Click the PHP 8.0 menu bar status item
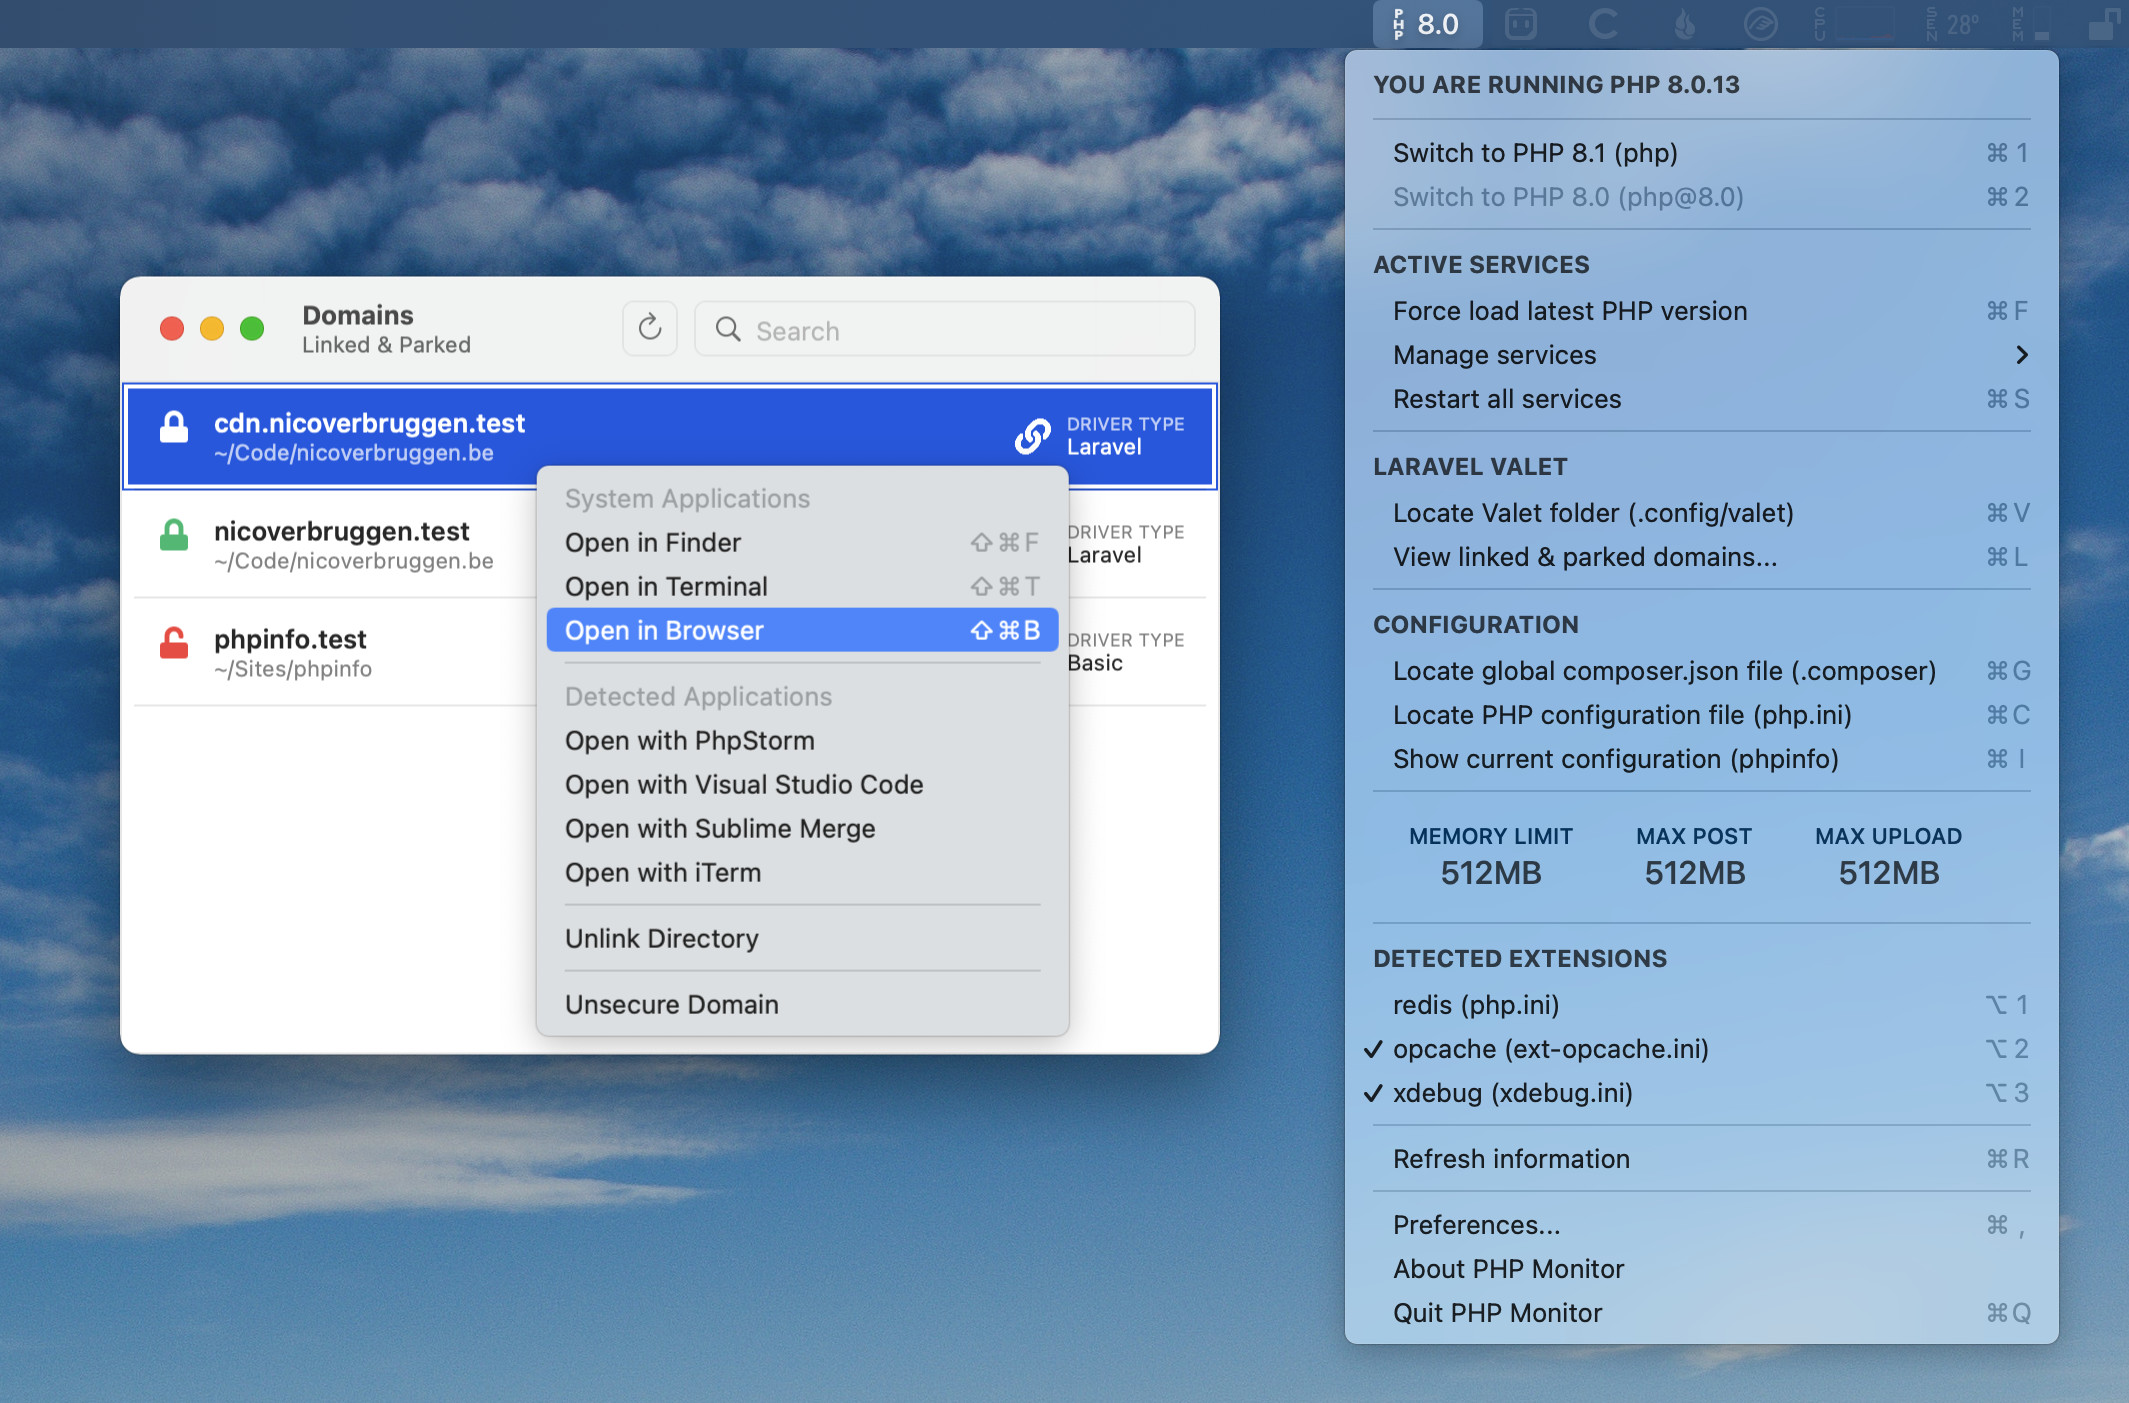 [x=1427, y=24]
